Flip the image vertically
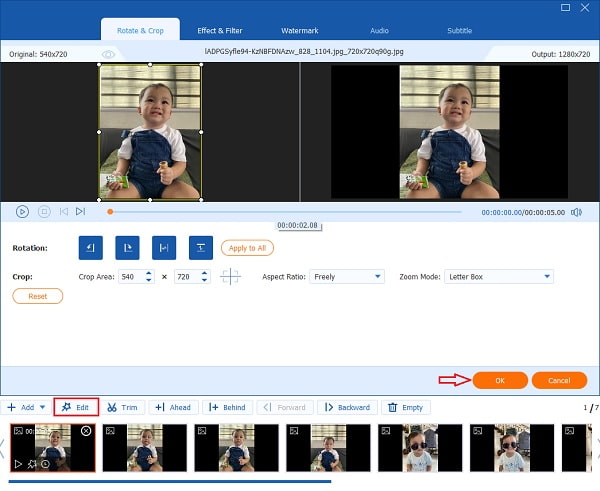 201,248
